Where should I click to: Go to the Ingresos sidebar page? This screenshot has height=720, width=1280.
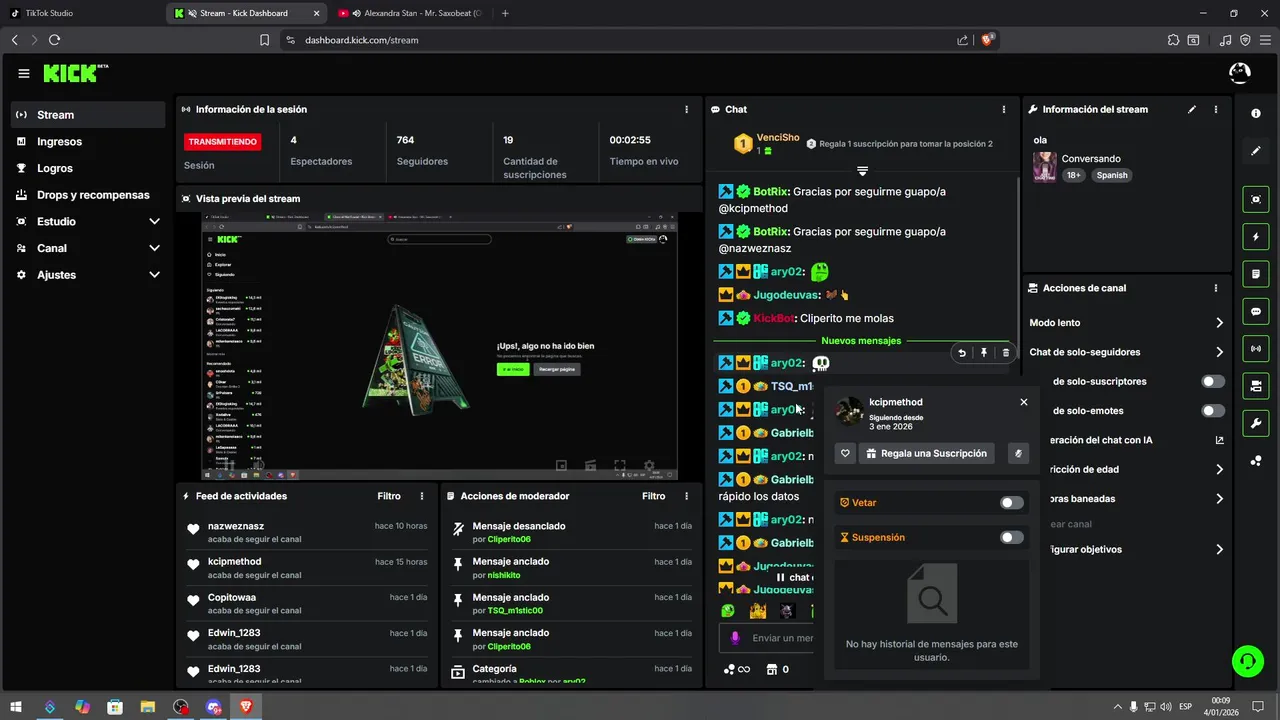tap(88, 142)
